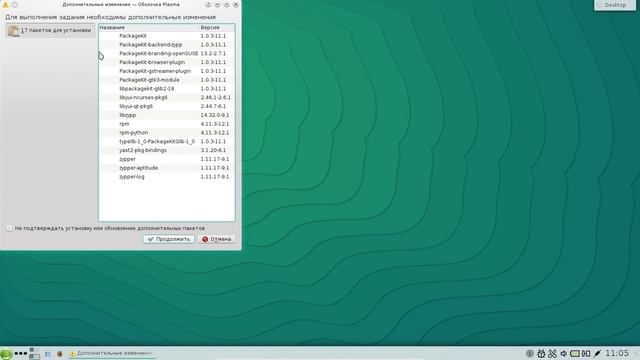Click the show desktop icon next to pager
Image resolution: width=640 pixels, height=360 pixels.
(48, 354)
